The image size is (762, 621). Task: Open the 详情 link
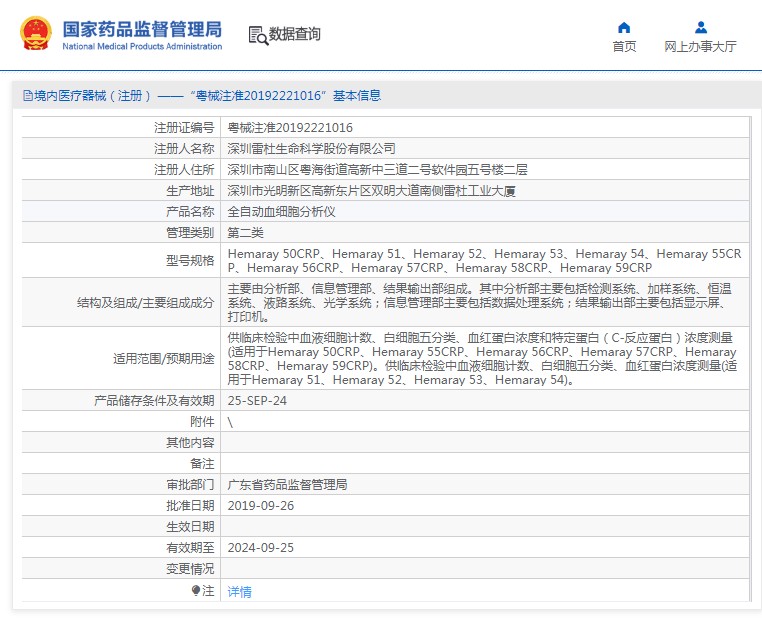point(240,592)
